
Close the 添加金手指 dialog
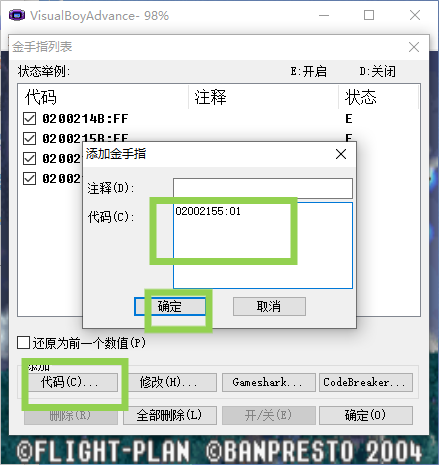point(341,154)
